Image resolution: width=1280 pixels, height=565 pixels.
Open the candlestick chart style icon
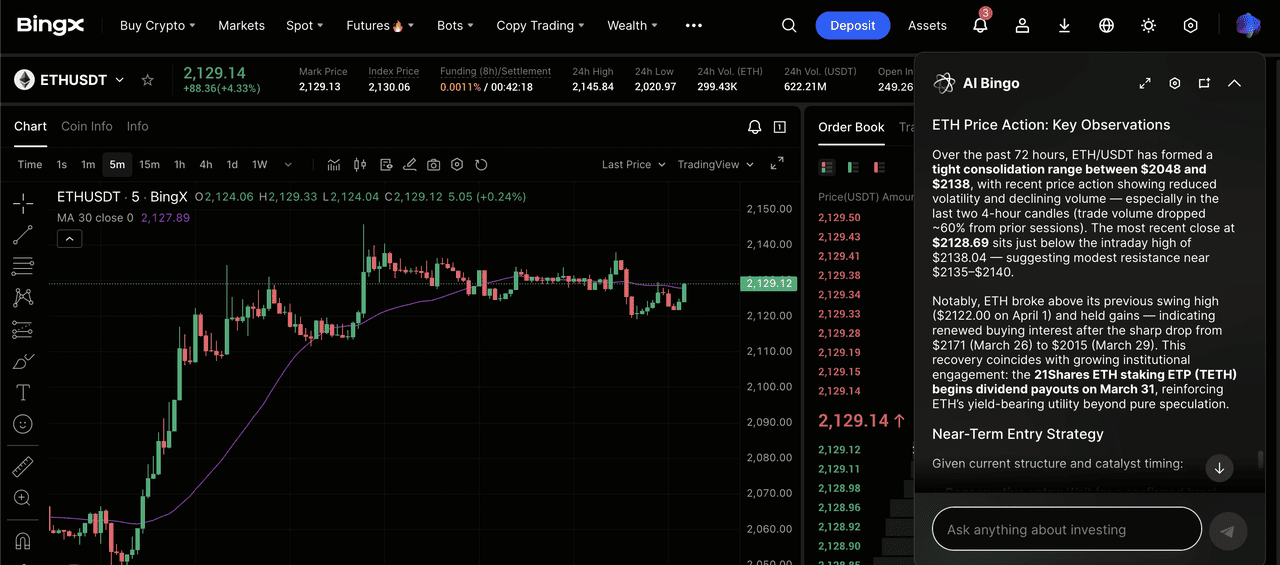coord(359,165)
